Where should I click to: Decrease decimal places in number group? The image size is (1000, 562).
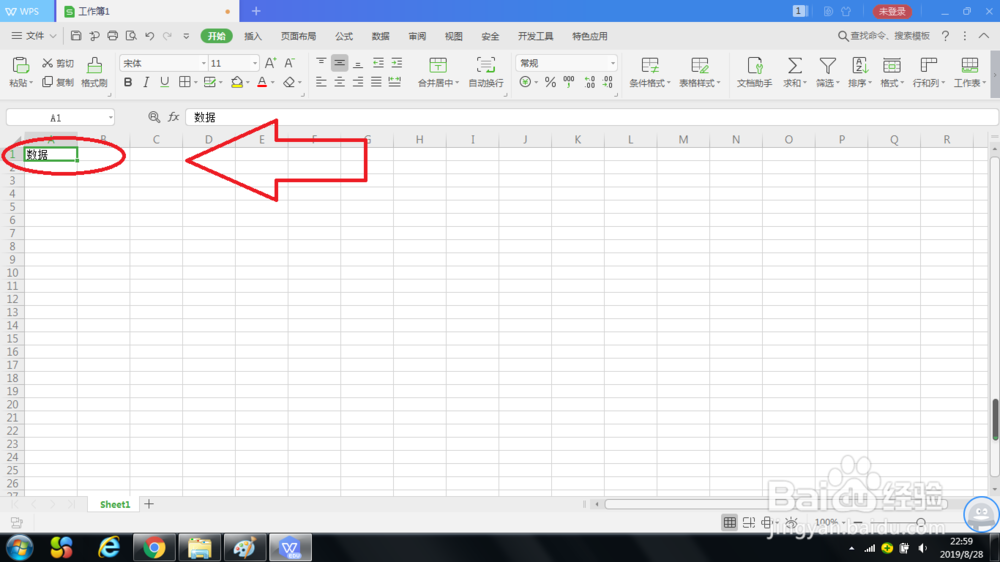[x=608, y=82]
